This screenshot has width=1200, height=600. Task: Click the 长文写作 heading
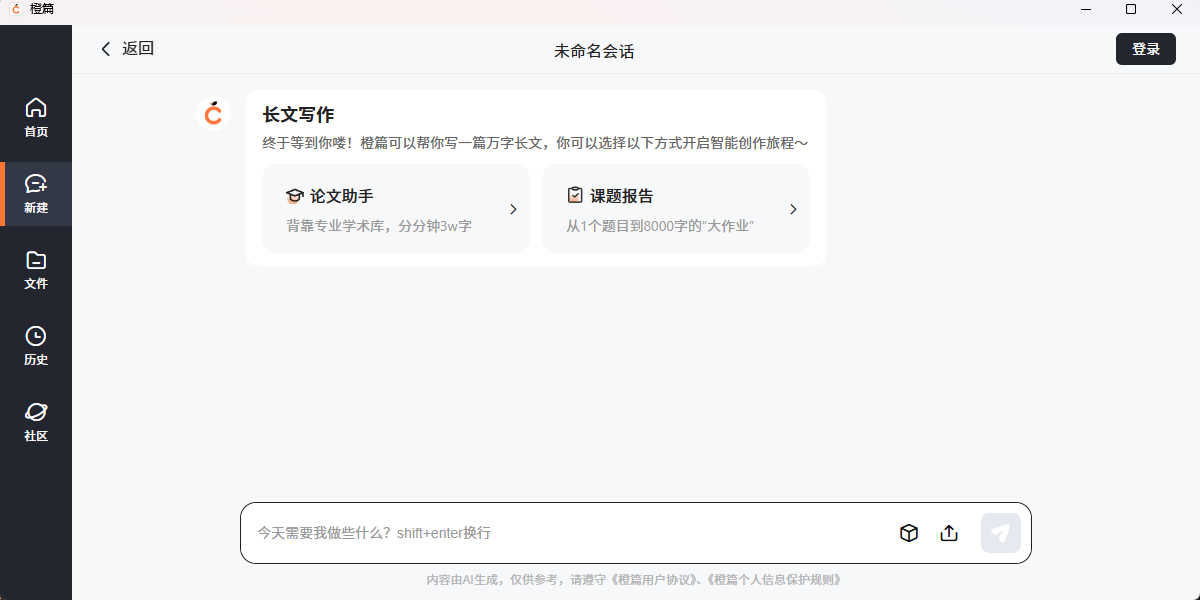tap(298, 115)
